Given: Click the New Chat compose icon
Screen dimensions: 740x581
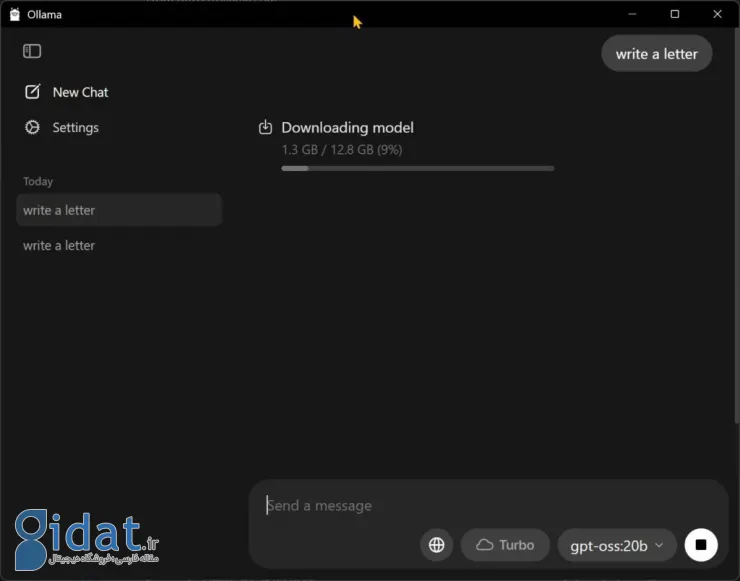Looking at the screenshot, I should [33, 92].
